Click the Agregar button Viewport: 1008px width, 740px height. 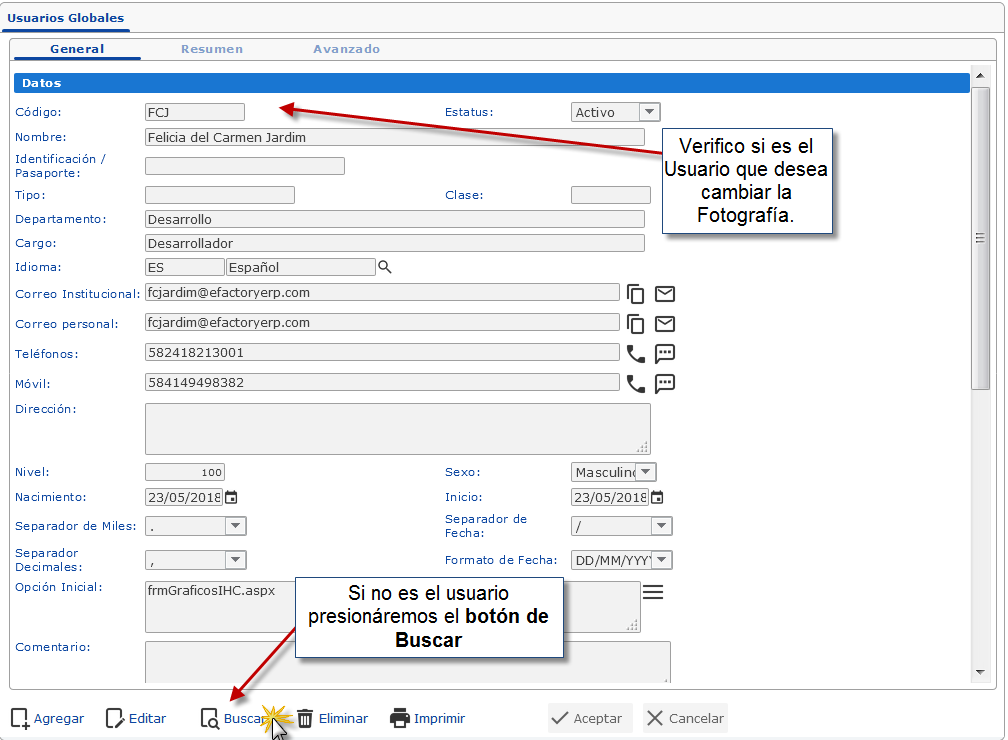tap(47, 718)
